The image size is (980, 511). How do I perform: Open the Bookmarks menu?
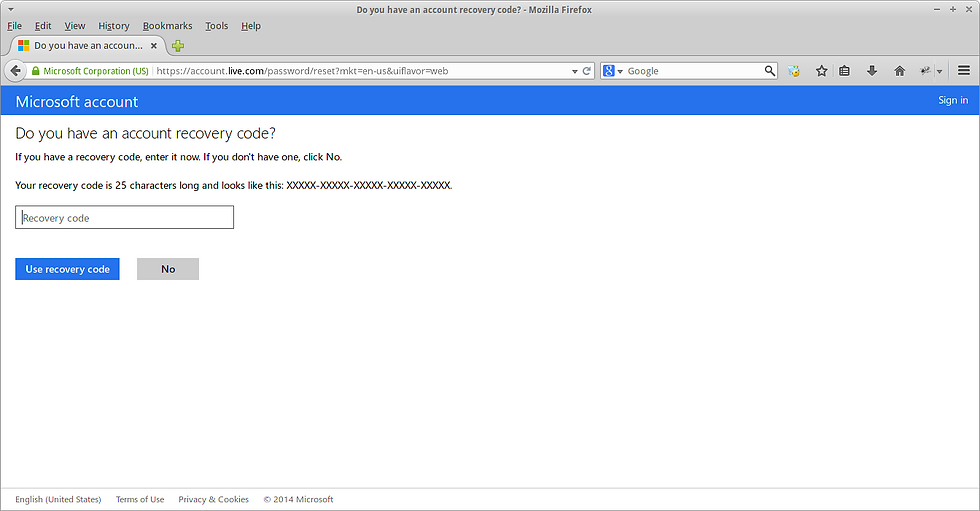click(x=168, y=26)
